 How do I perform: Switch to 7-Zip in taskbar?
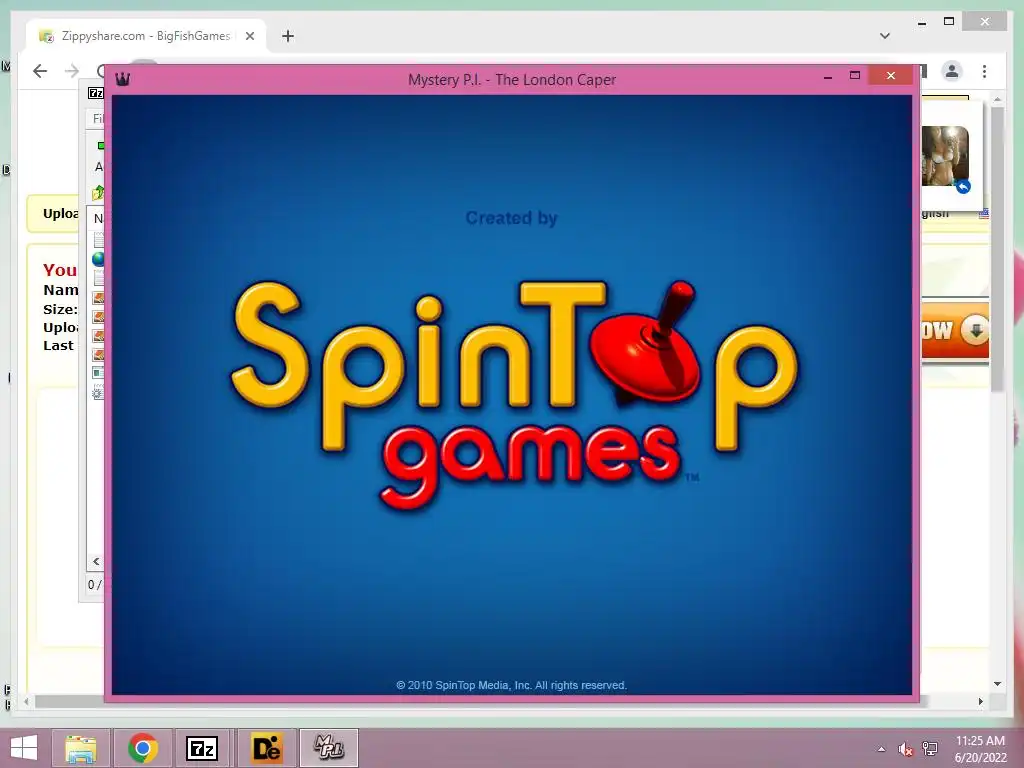click(202, 748)
